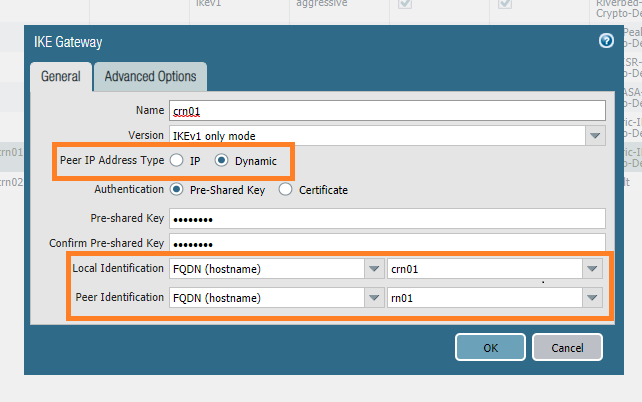Image resolution: width=642 pixels, height=402 pixels.
Task: Expand the Version dropdown arrow
Action: (x=595, y=135)
